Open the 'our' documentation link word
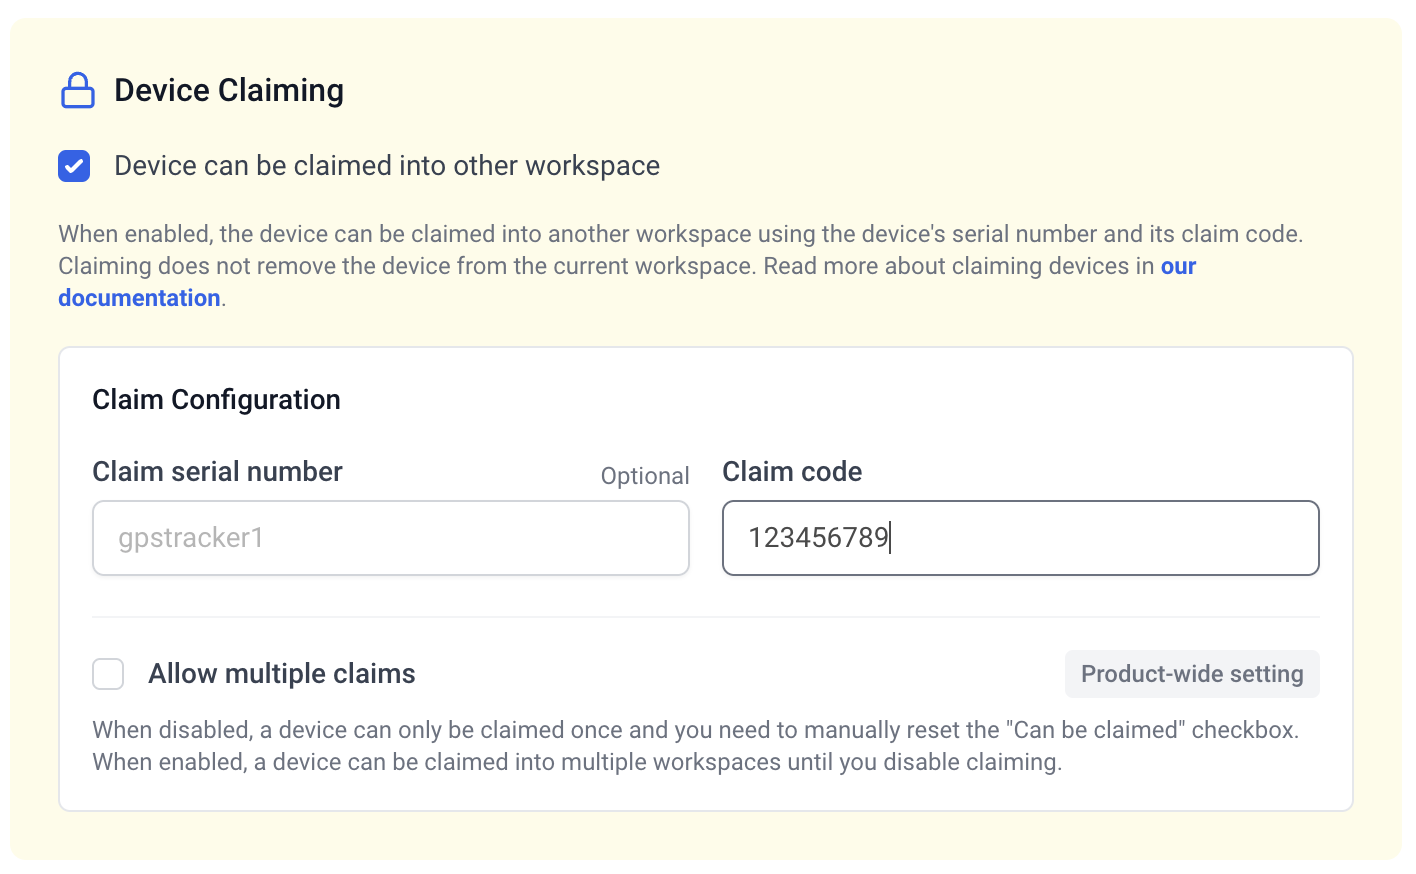Screen dimensions: 1416x874 coord(1178,266)
